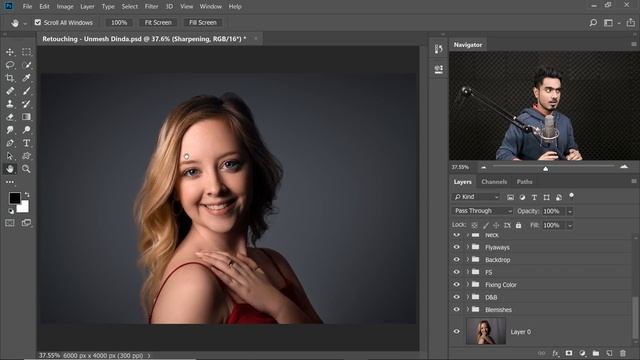
Task: Select the Move tool
Action: [x=10, y=52]
